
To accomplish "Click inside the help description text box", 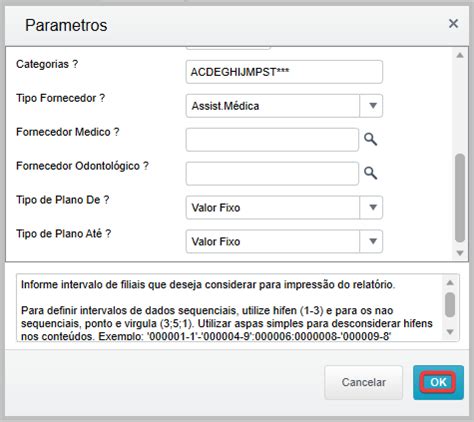I will pos(230,308).
